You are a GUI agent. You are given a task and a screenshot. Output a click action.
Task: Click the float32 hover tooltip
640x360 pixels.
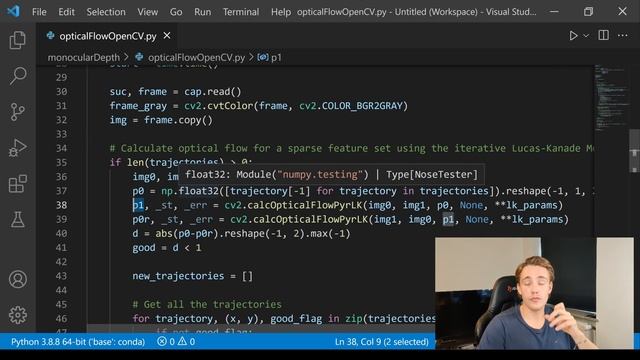pos(331,174)
